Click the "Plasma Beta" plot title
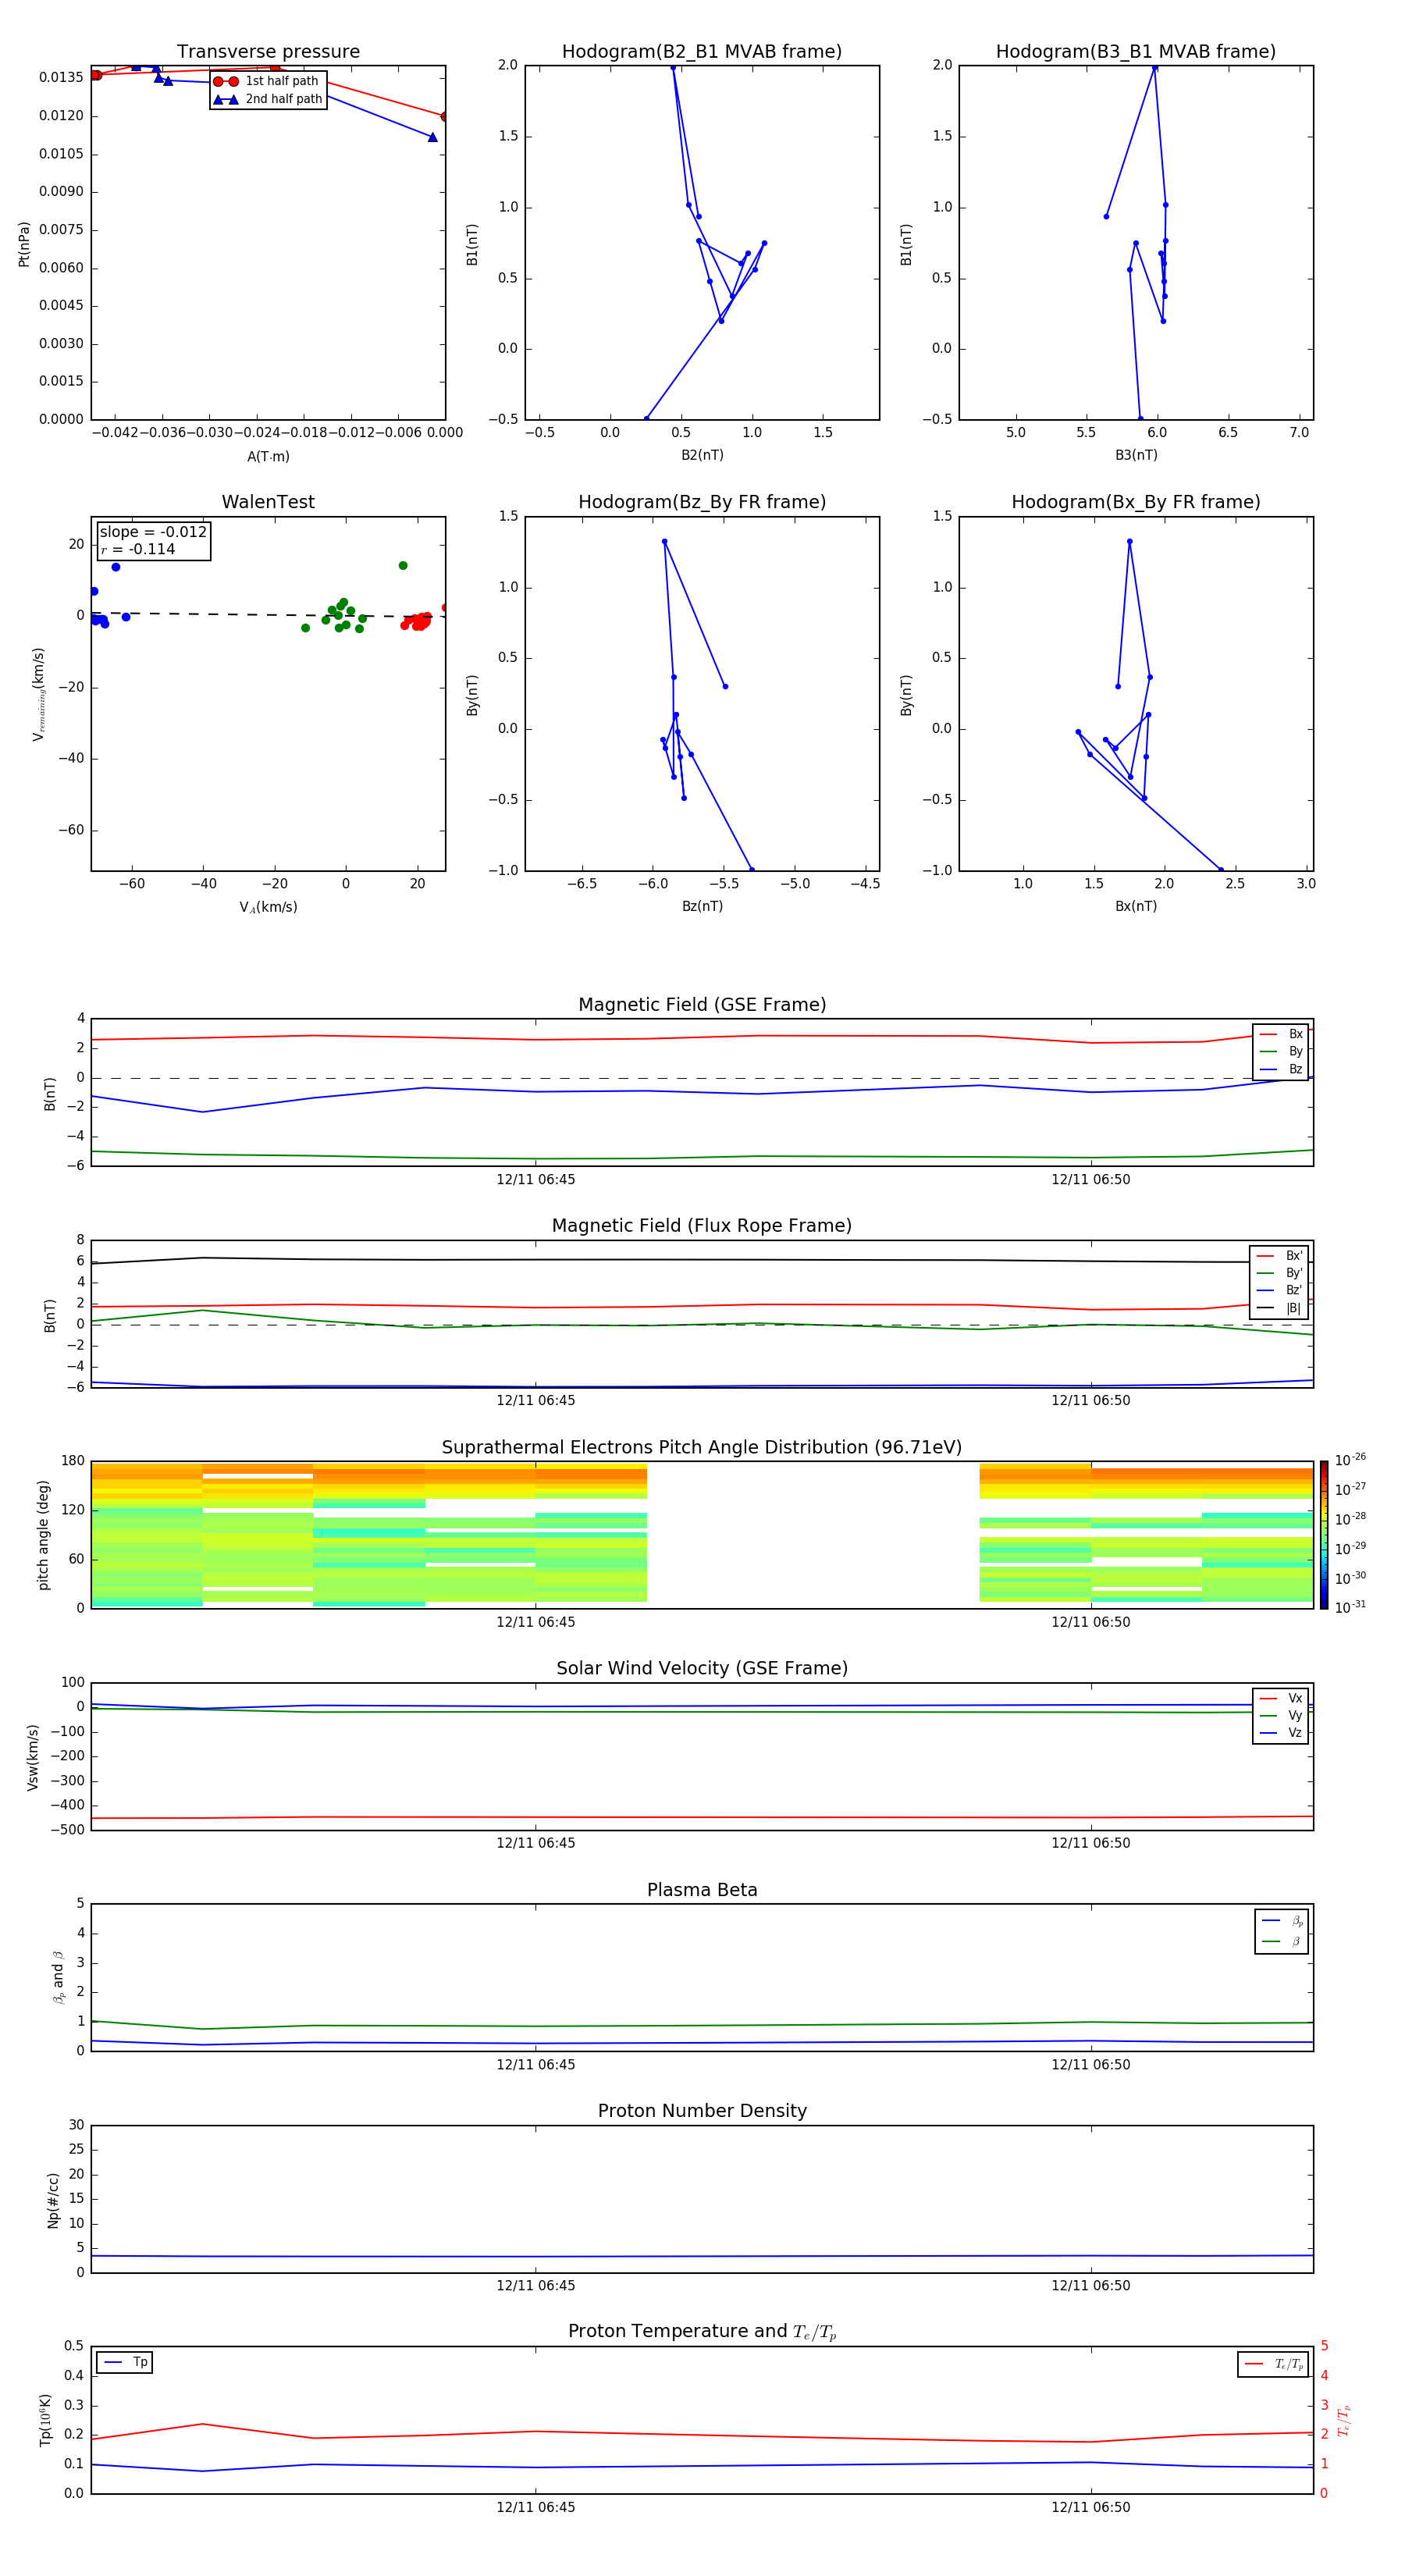This screenshot has width=1405, height=2576. point(702,1890)
